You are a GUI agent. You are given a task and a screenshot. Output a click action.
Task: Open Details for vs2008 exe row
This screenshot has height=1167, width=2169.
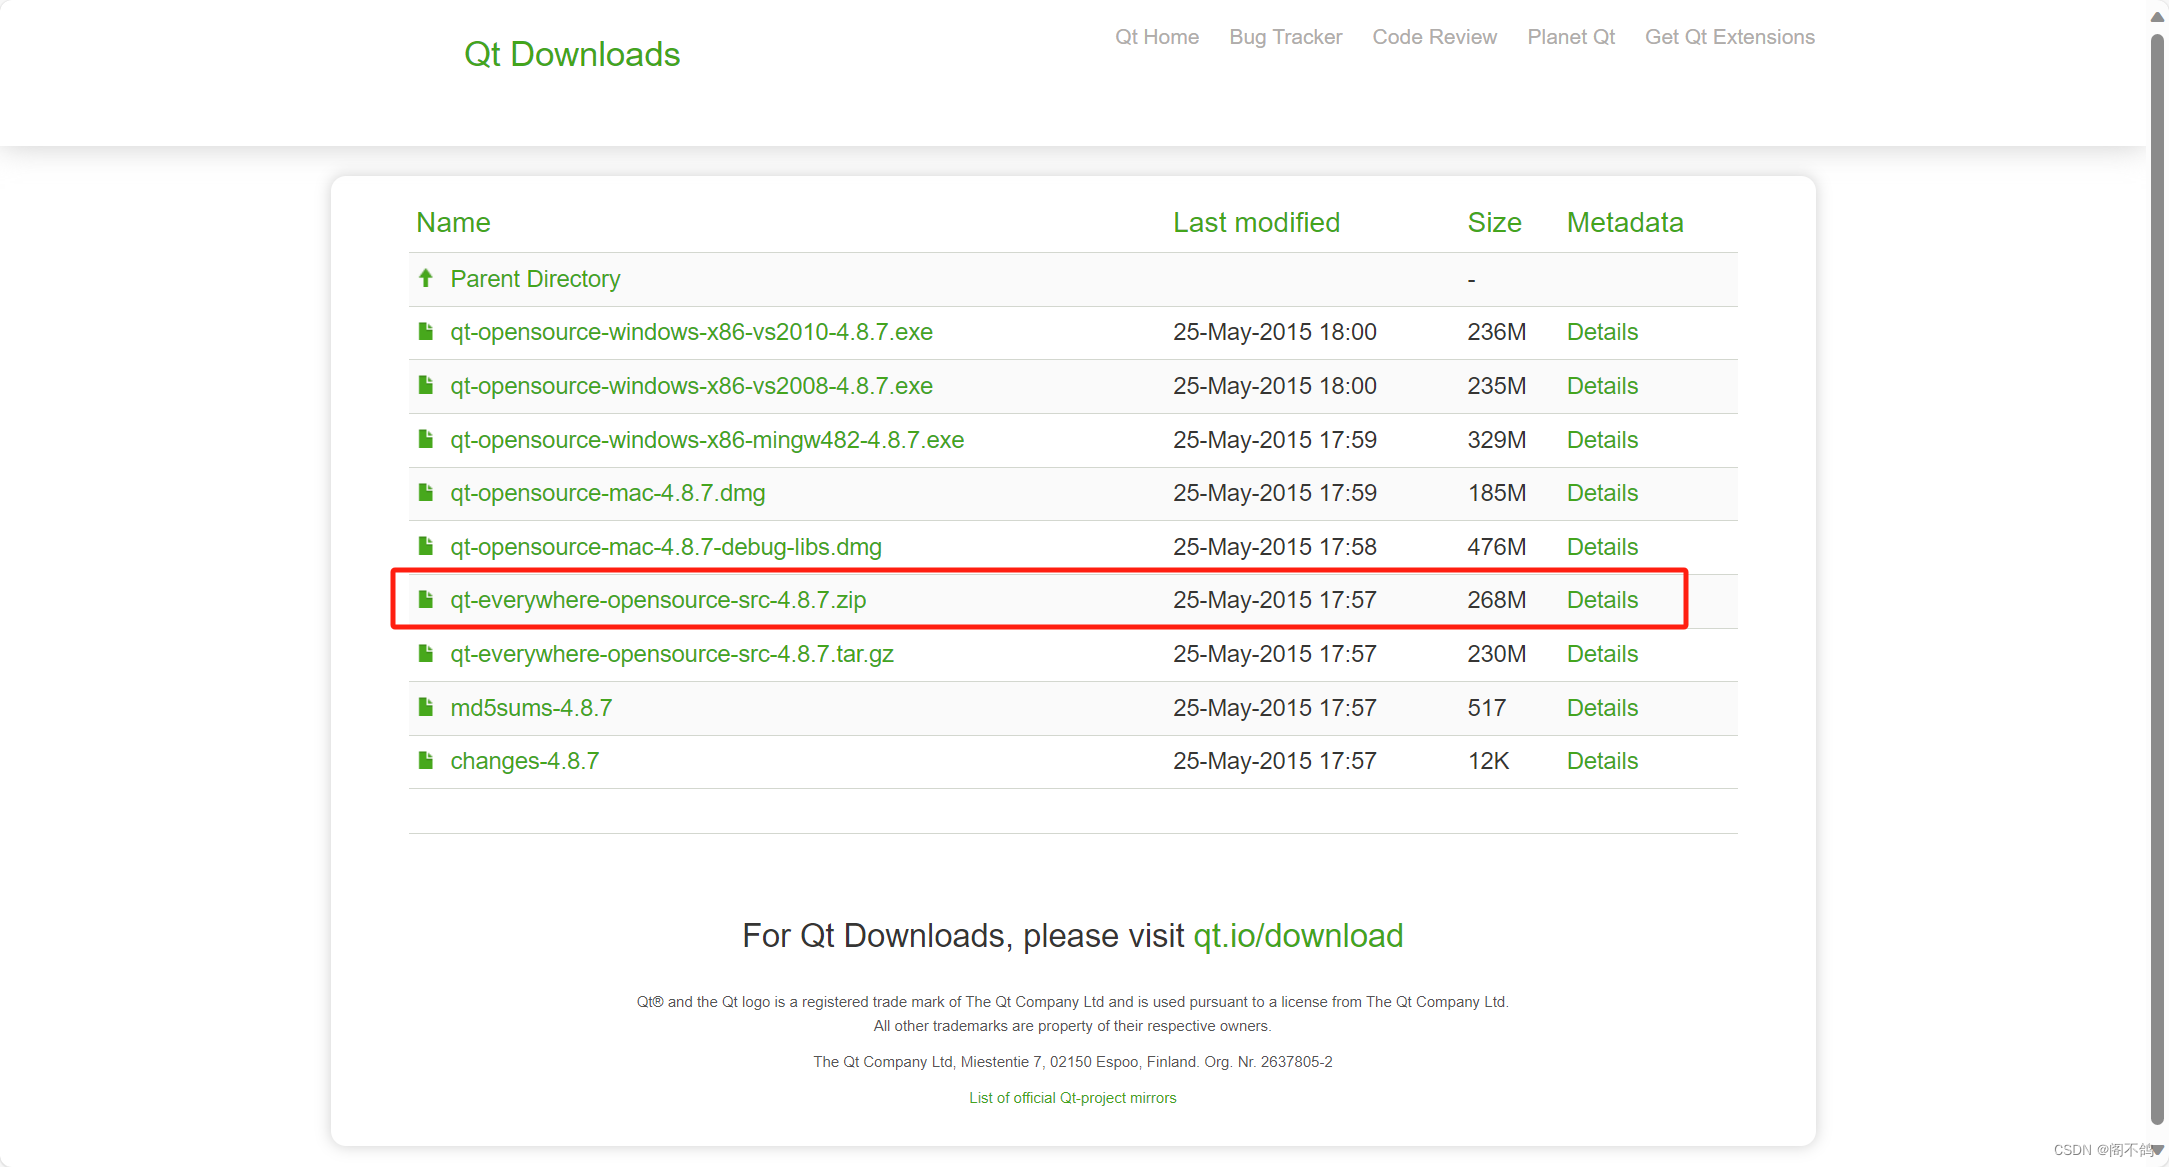[1602, 386]
